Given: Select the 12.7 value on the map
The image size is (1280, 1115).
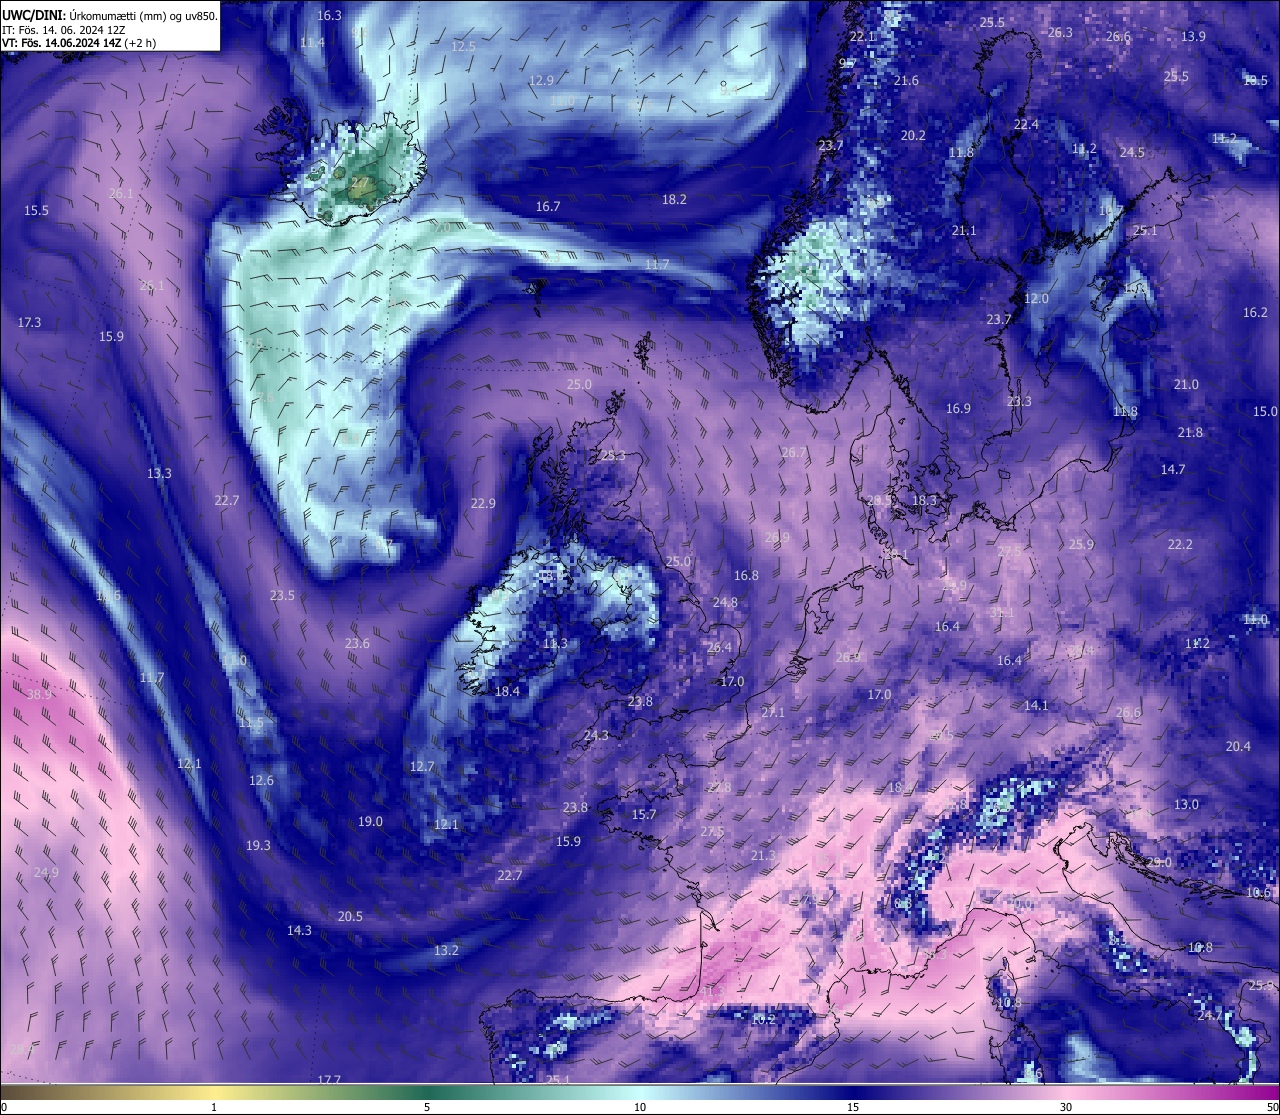Looking at the screenshot, I should point(422,767).
